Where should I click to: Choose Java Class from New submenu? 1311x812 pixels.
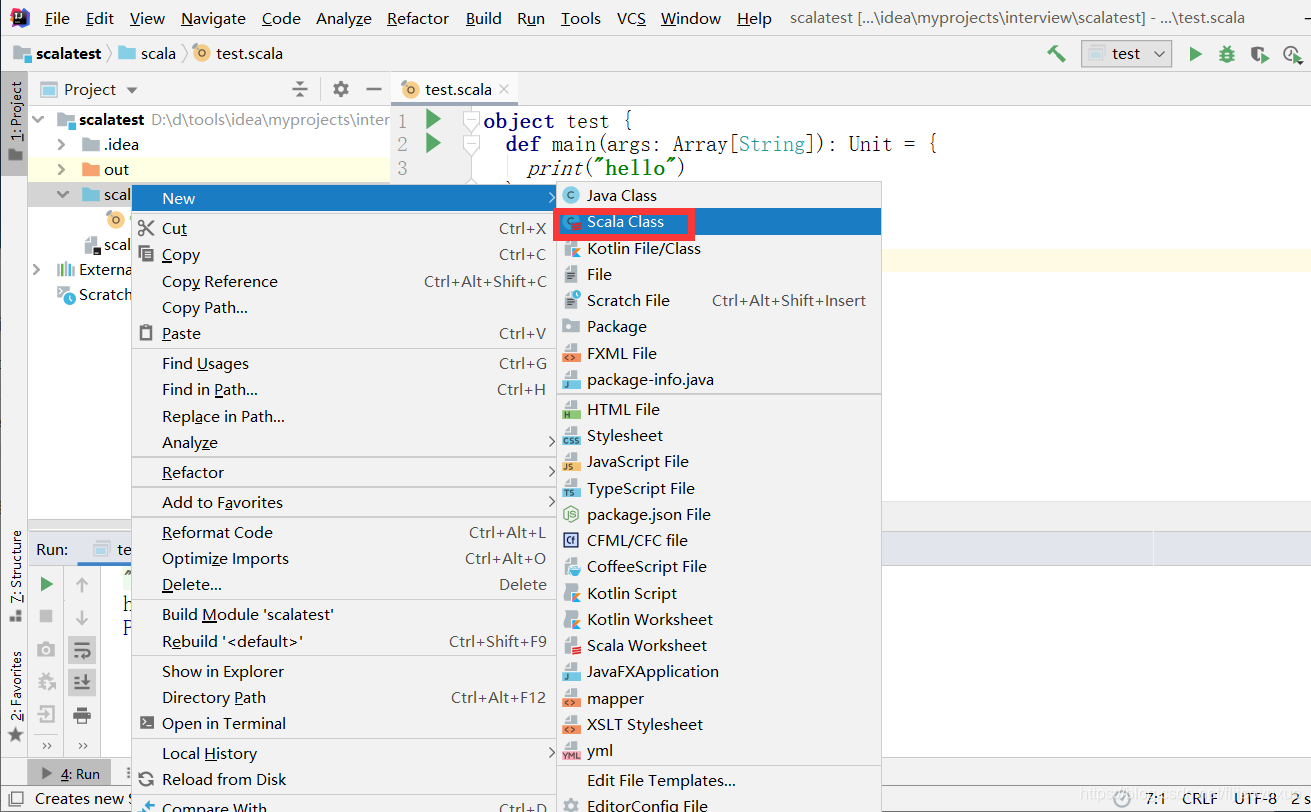click(718, 195)
